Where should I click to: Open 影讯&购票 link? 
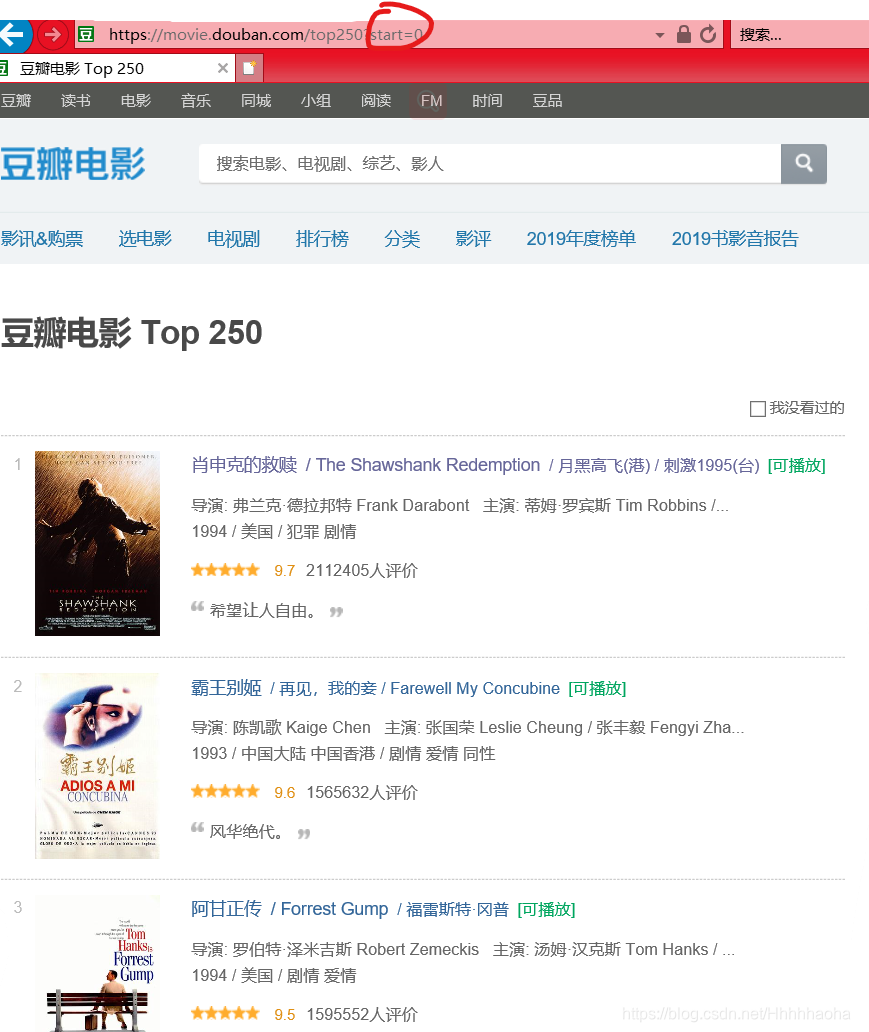[x=41, y=238]
